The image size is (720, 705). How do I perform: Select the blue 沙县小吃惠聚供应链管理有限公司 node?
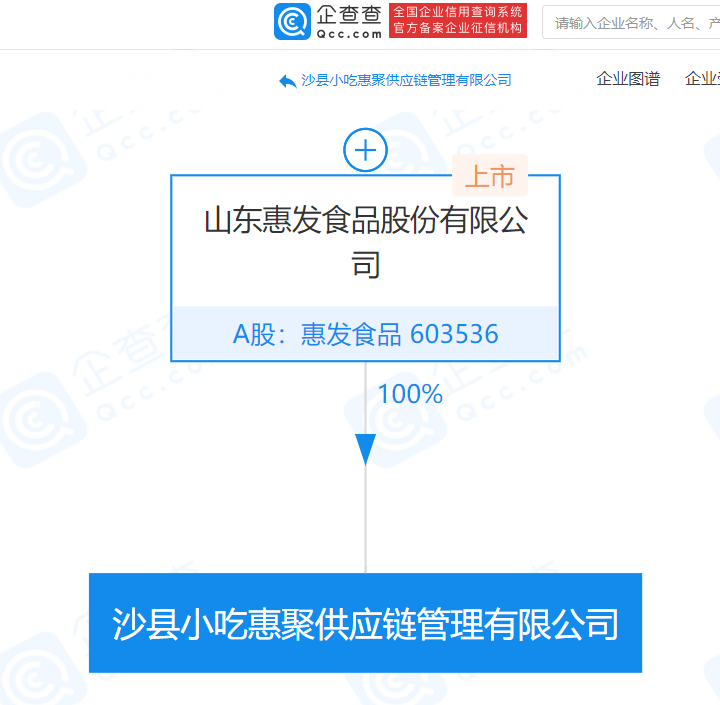click(366, 623)
